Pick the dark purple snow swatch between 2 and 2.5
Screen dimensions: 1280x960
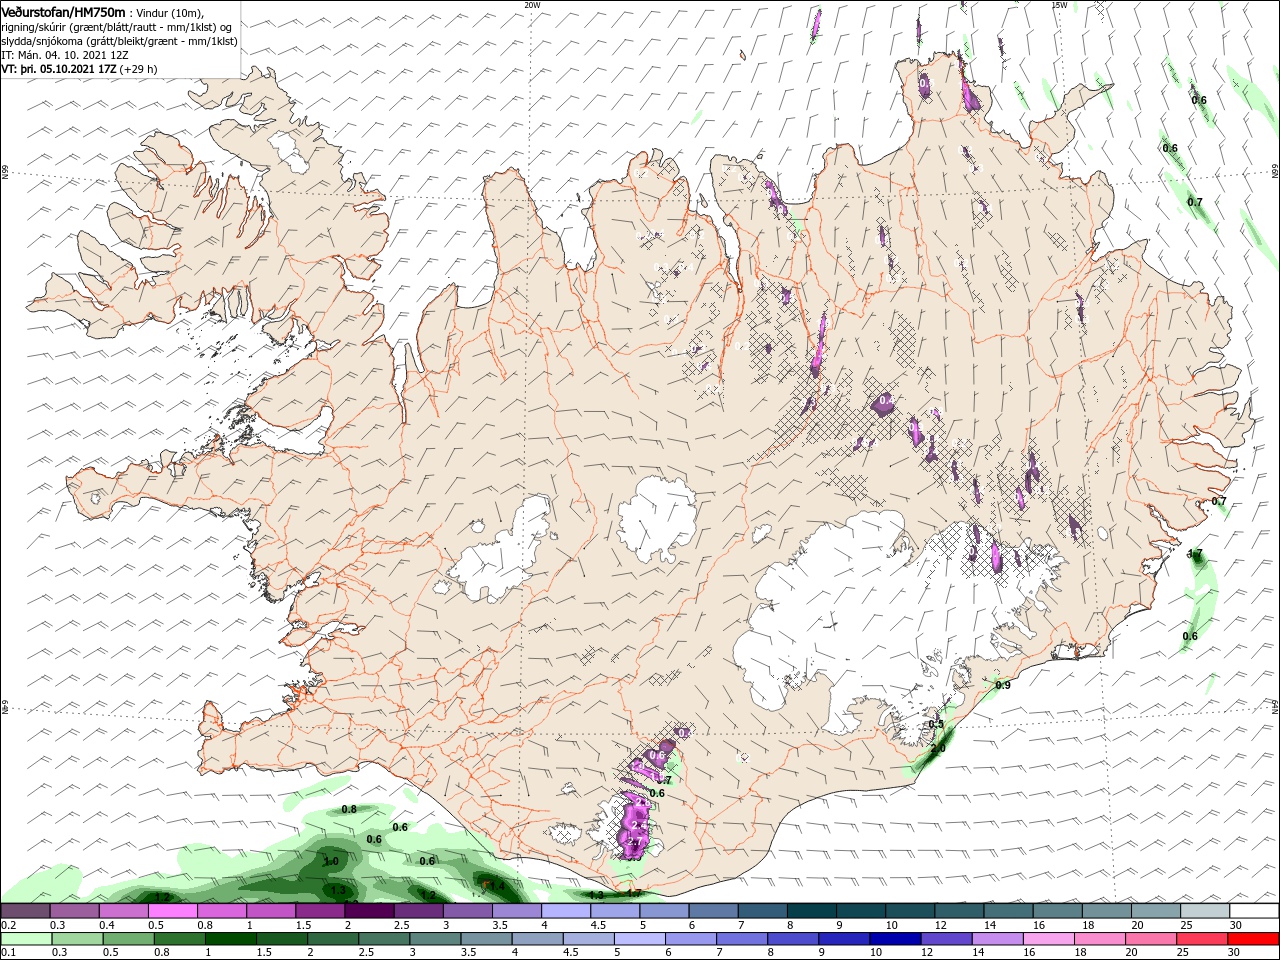pyautogui.click(x=369, y=911)
